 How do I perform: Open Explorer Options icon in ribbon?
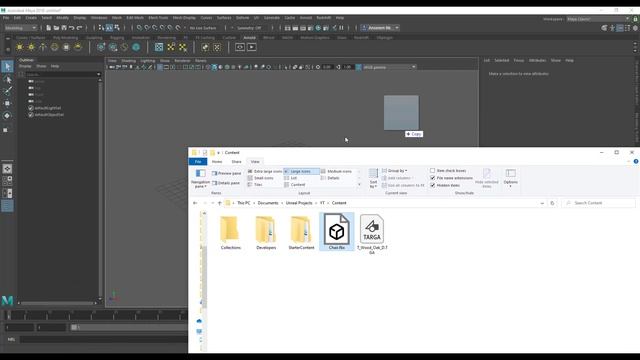coord(511,177)
